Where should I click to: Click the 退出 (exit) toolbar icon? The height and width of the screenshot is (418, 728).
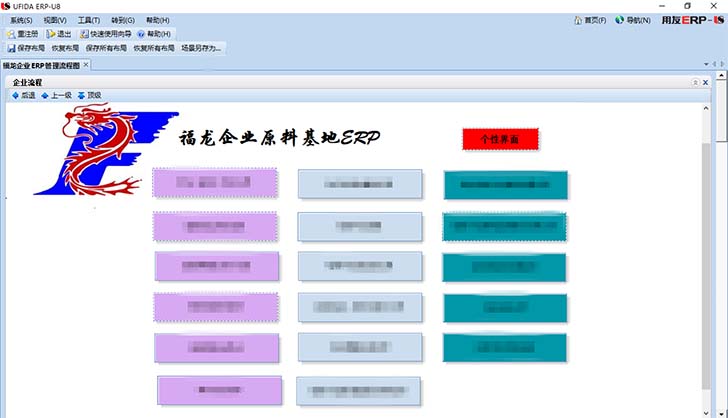click(x=51, y=34)
